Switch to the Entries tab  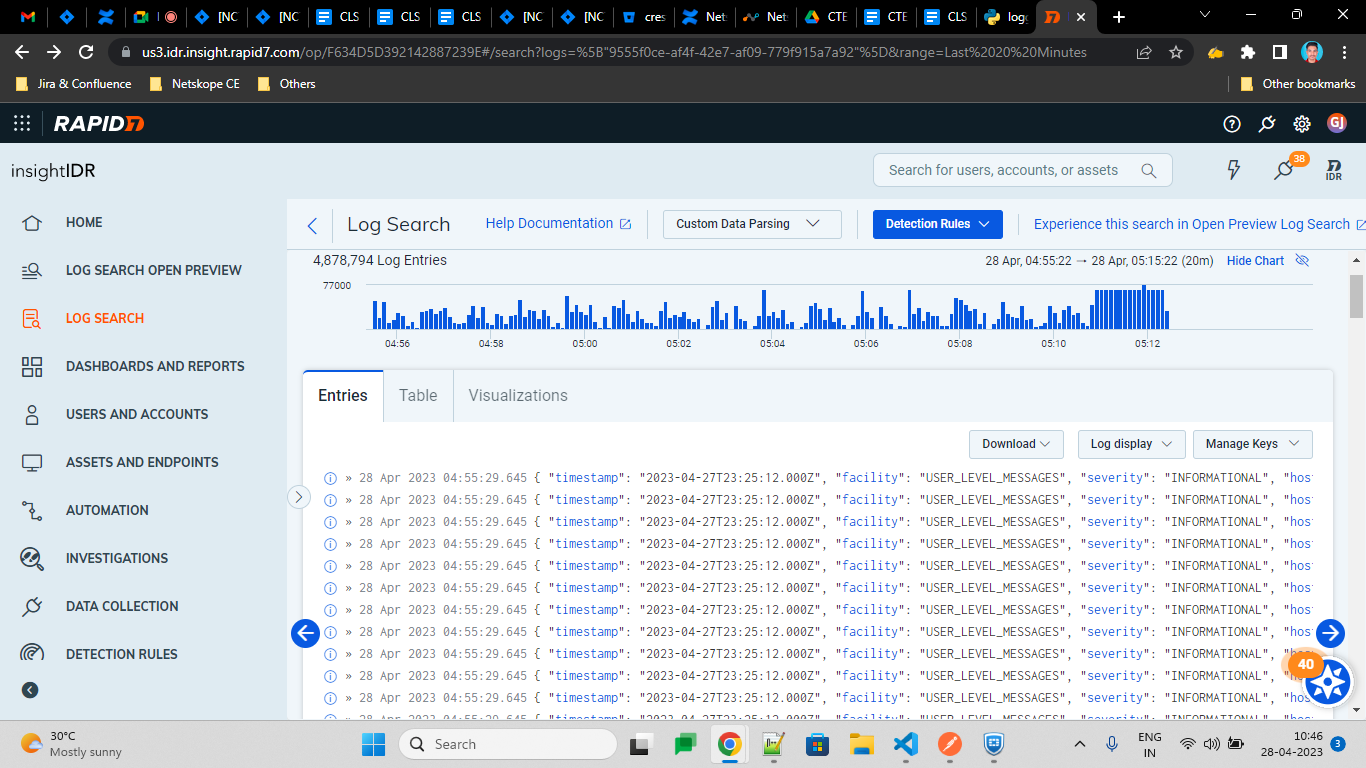[x=343, y=396]
